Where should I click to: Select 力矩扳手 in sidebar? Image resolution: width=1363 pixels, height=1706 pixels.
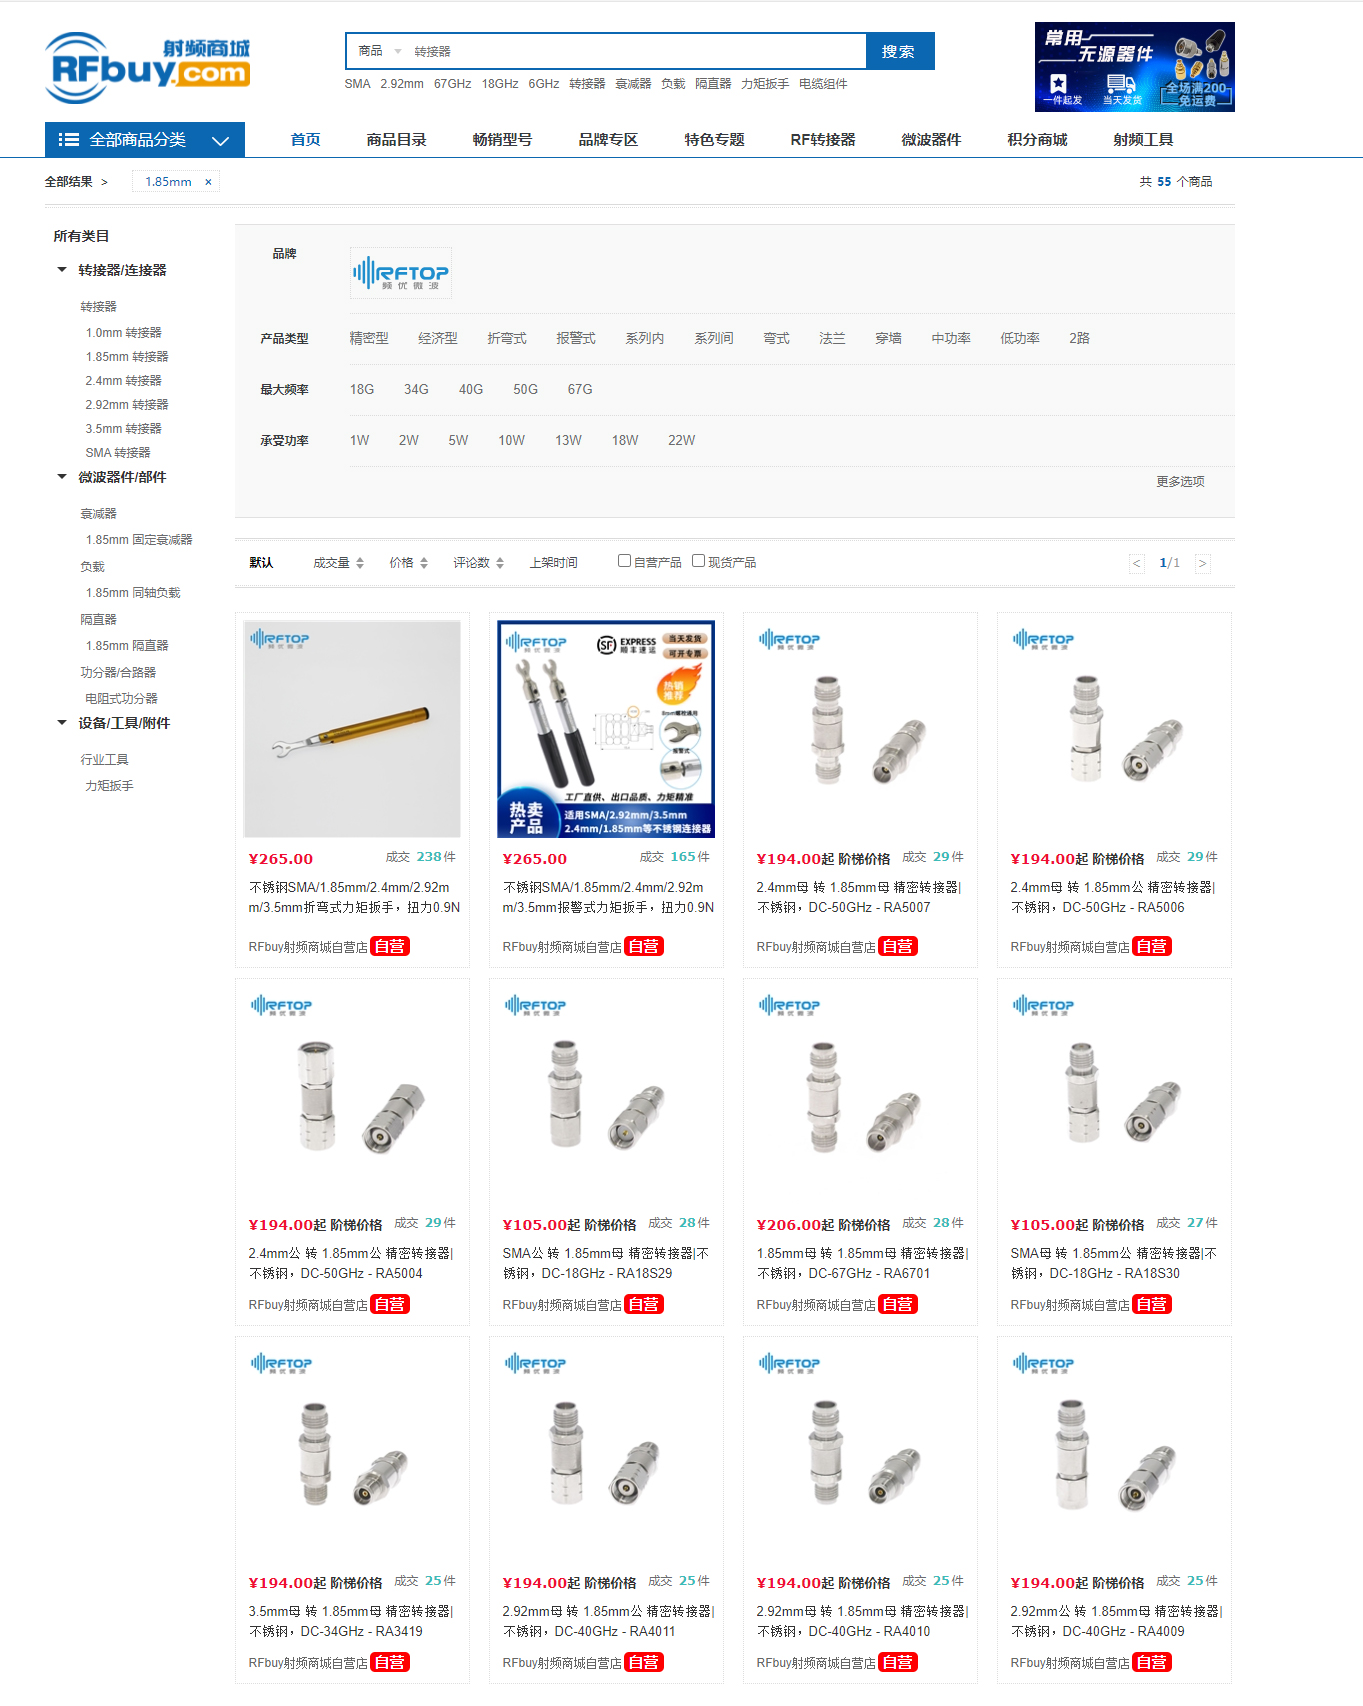coord(109,786)
